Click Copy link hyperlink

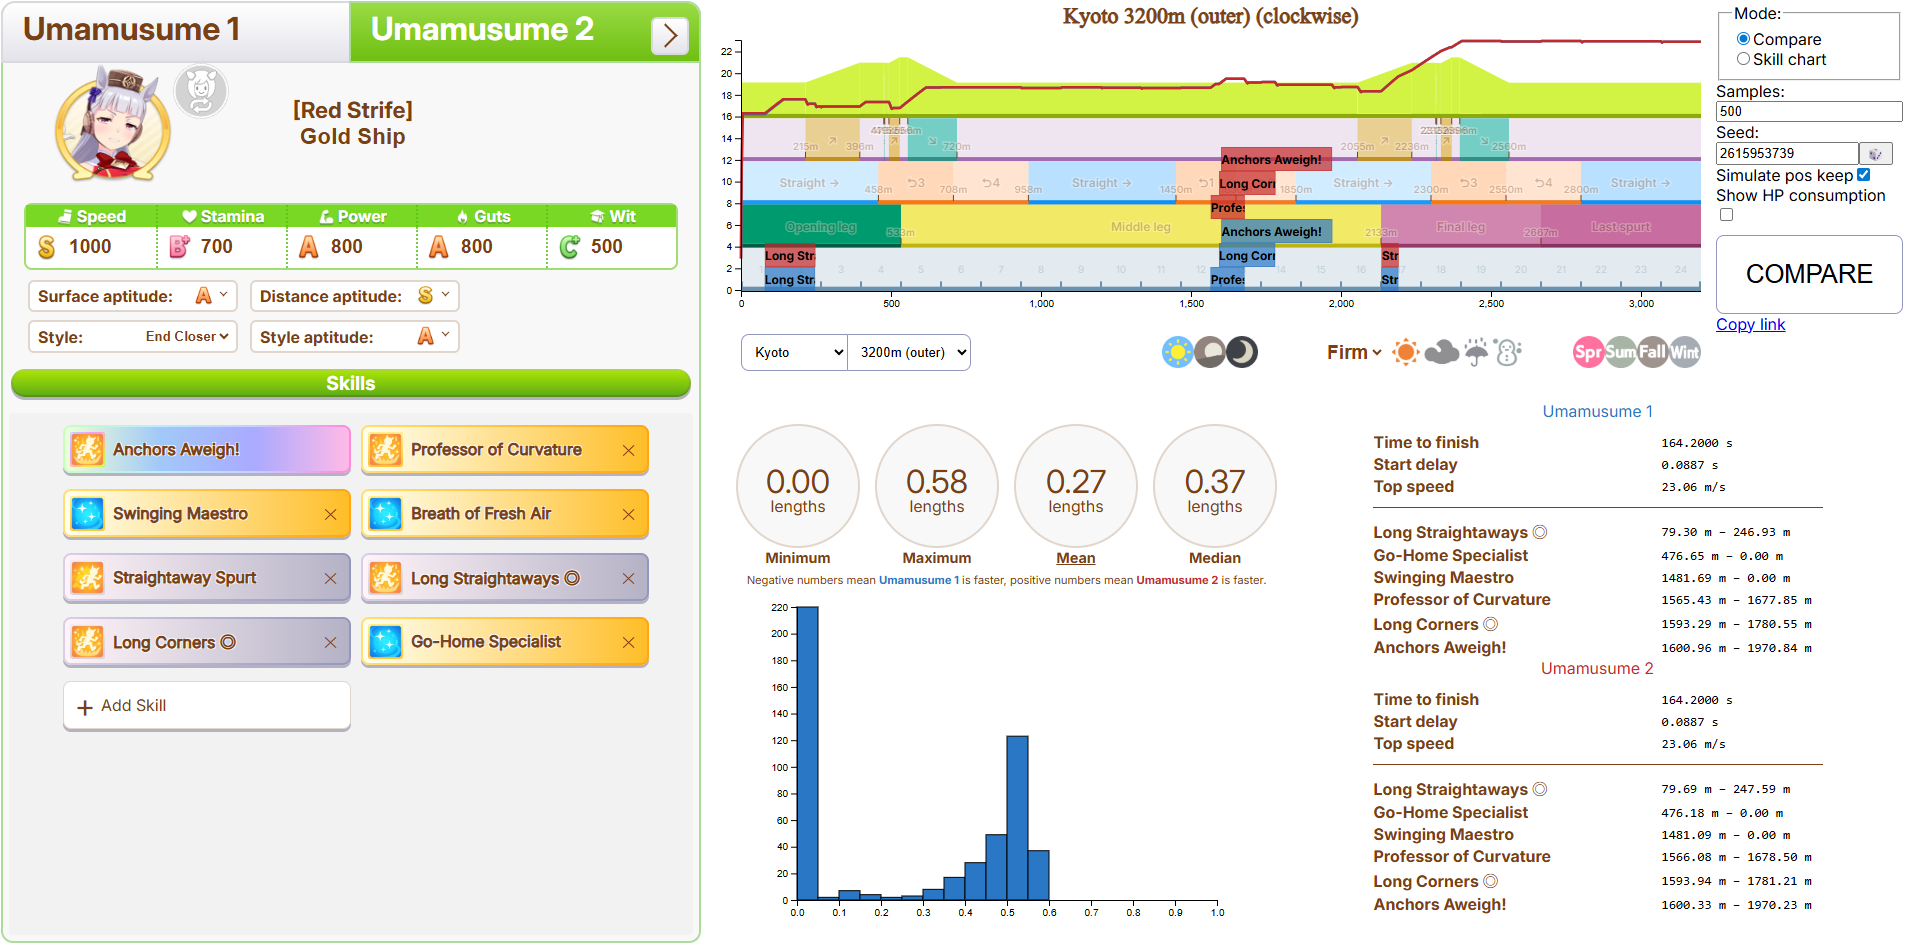(x=1750, y=324)
